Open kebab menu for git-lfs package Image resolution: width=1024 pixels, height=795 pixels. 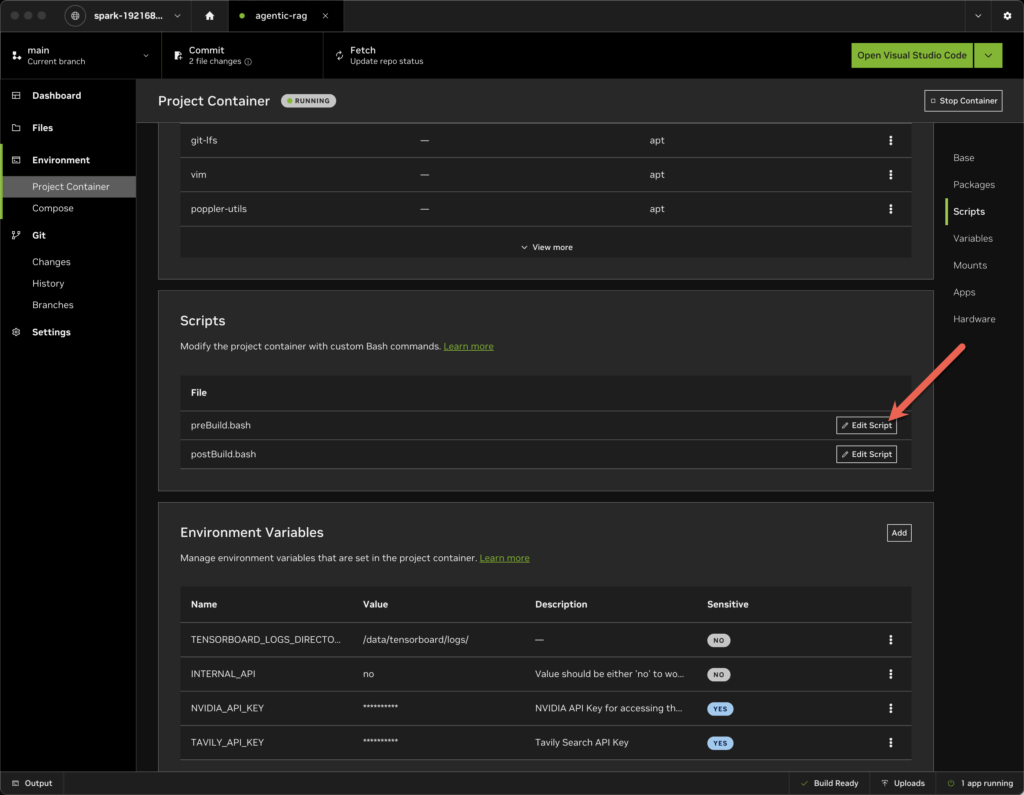pyautogui.click(x=890, y=141)
